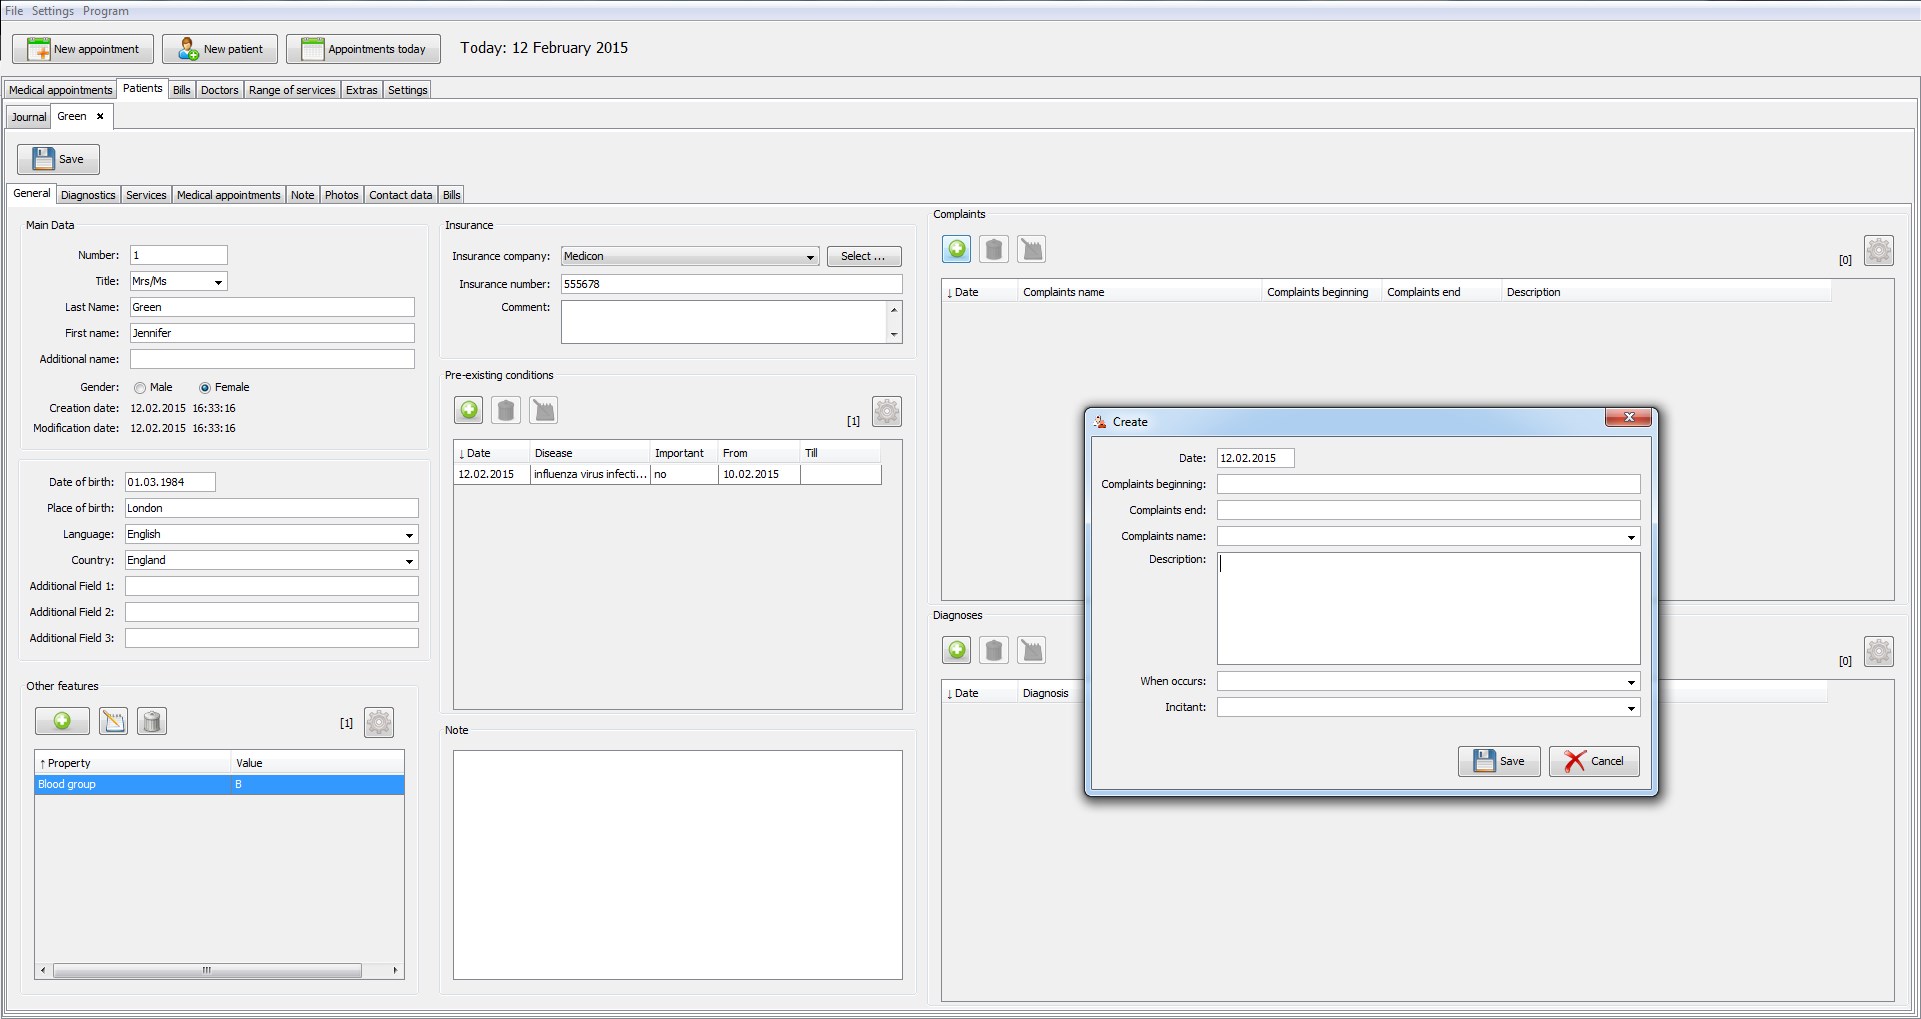This screenshot has width=1921, height=1019.
Task: Add a feature in Other features
Action: tap(62, 721)
